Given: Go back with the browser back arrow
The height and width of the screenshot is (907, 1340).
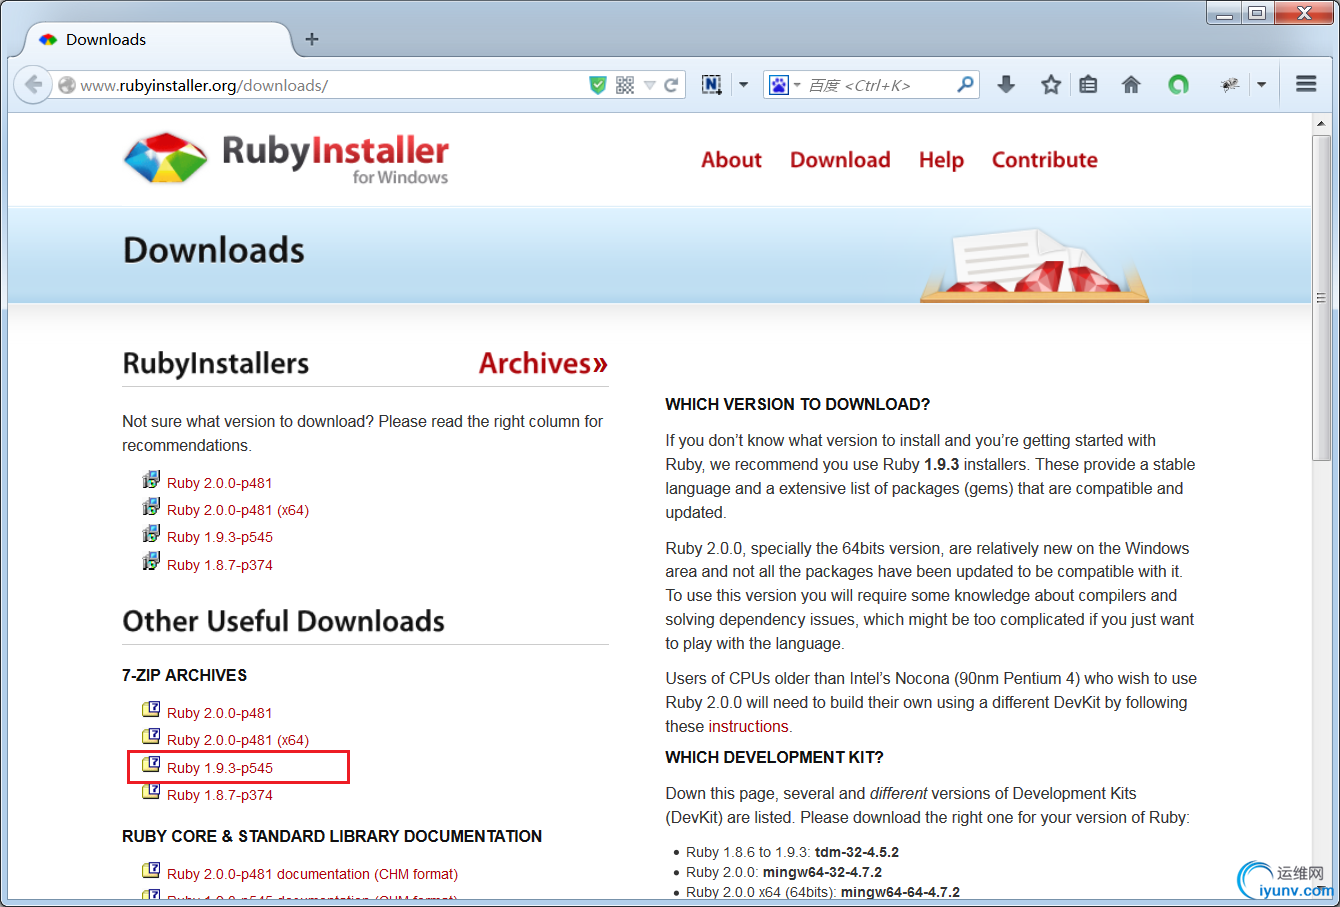Looking at the screenshot, I should pos(33,85).
